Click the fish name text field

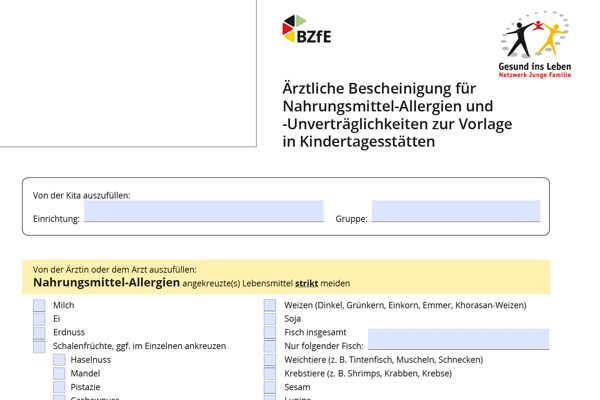458,339
